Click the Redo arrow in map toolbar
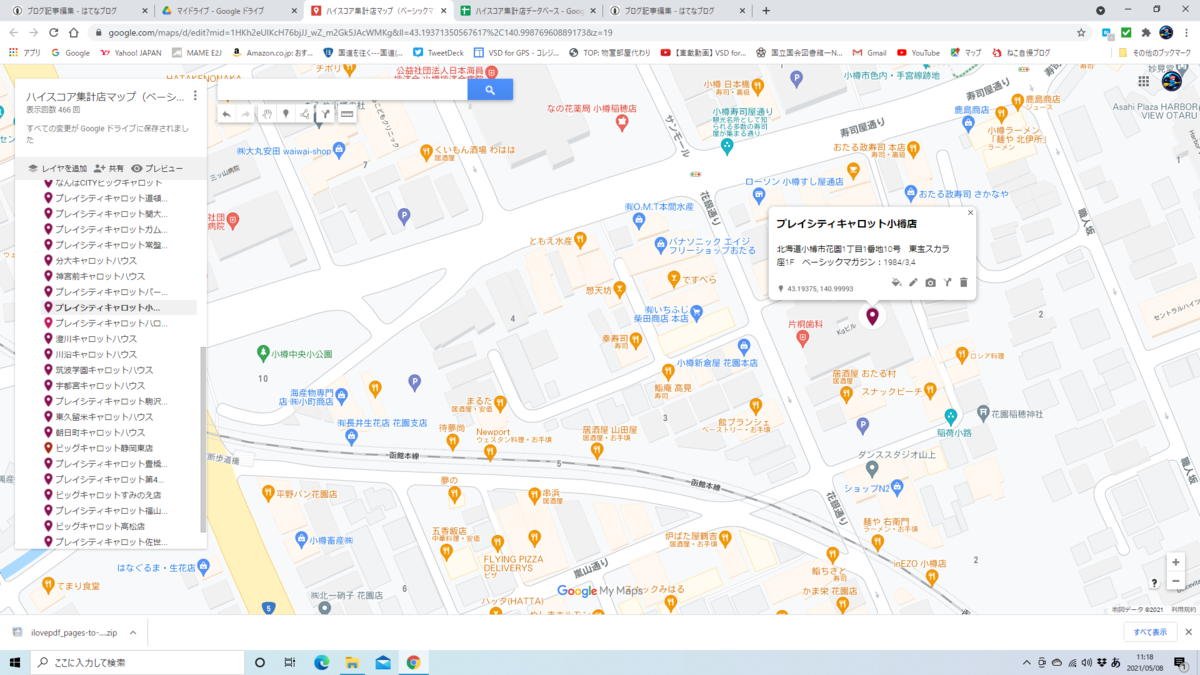Screen dimensions: 1200x675 pyautogui.click(x=246, y=114)
